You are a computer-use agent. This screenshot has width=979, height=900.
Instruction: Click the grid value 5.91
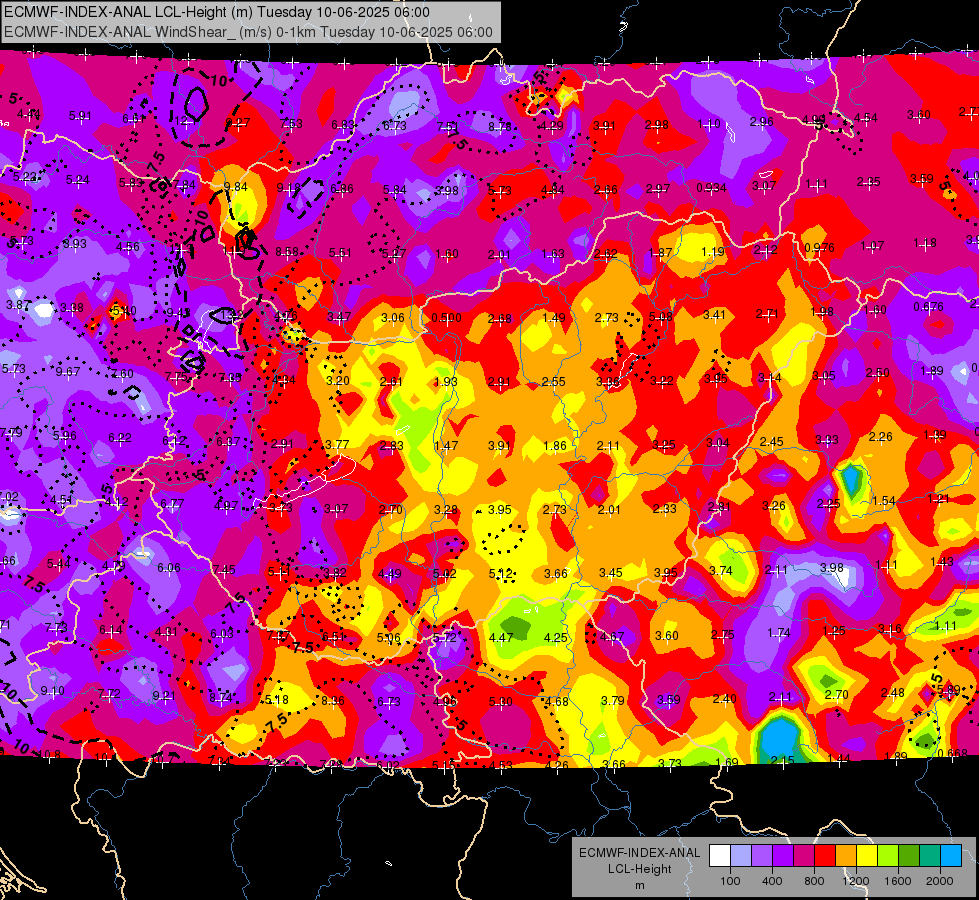80,116
